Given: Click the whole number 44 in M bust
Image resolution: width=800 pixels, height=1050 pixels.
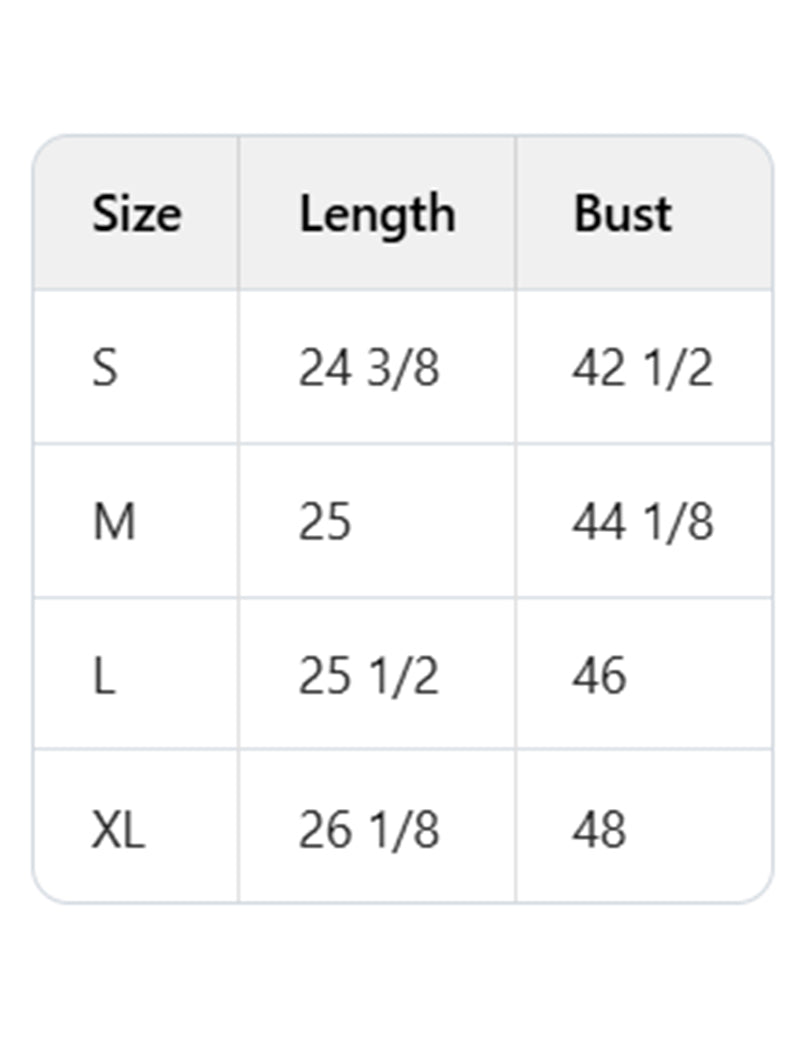Looking at the screenshot, I should tap(598, 522).
